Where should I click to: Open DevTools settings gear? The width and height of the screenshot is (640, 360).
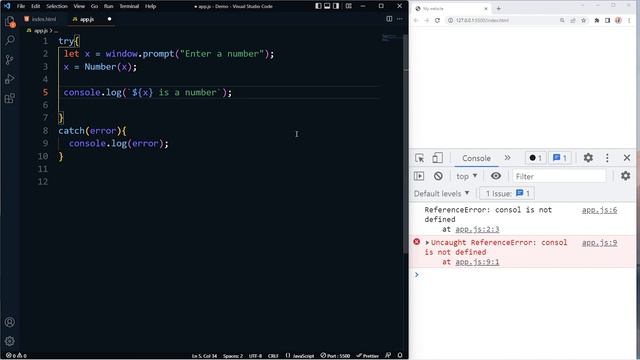pos(588,158)
